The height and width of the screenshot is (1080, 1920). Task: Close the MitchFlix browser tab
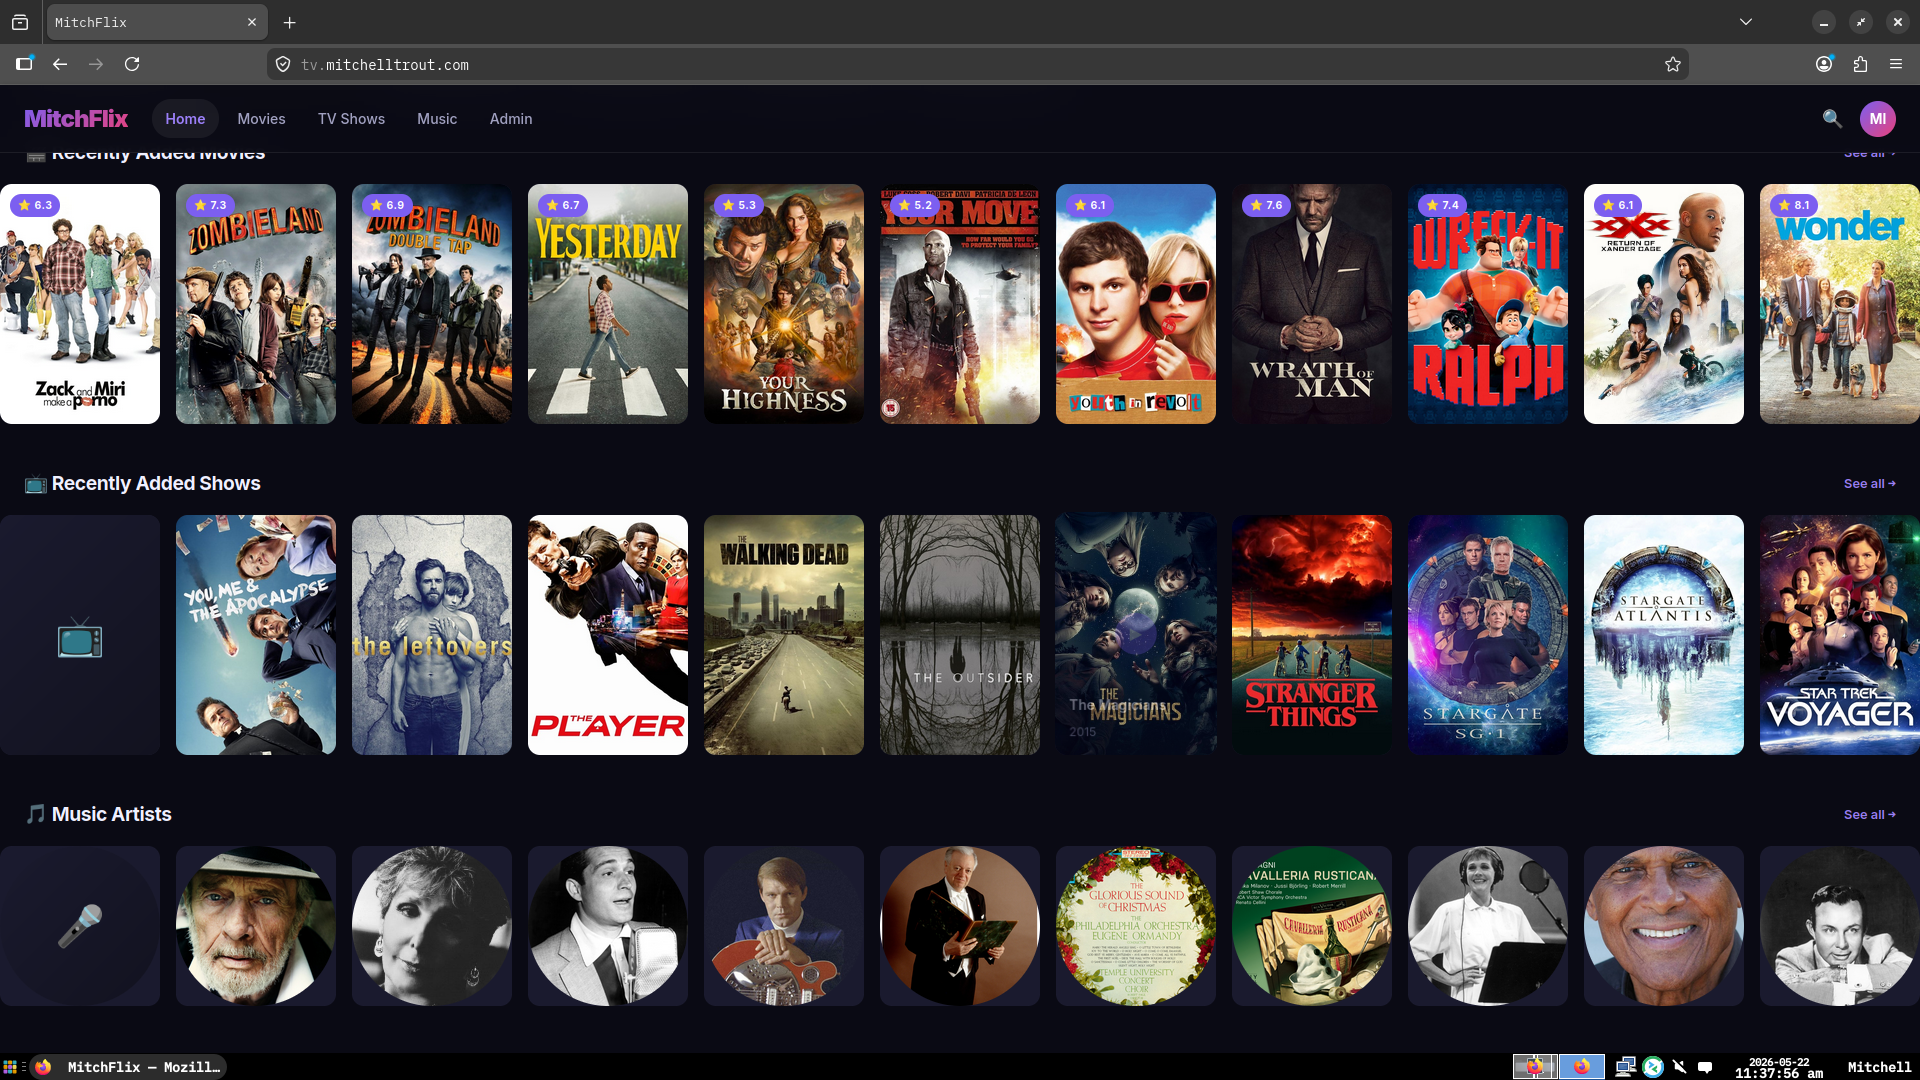[252, 22]
